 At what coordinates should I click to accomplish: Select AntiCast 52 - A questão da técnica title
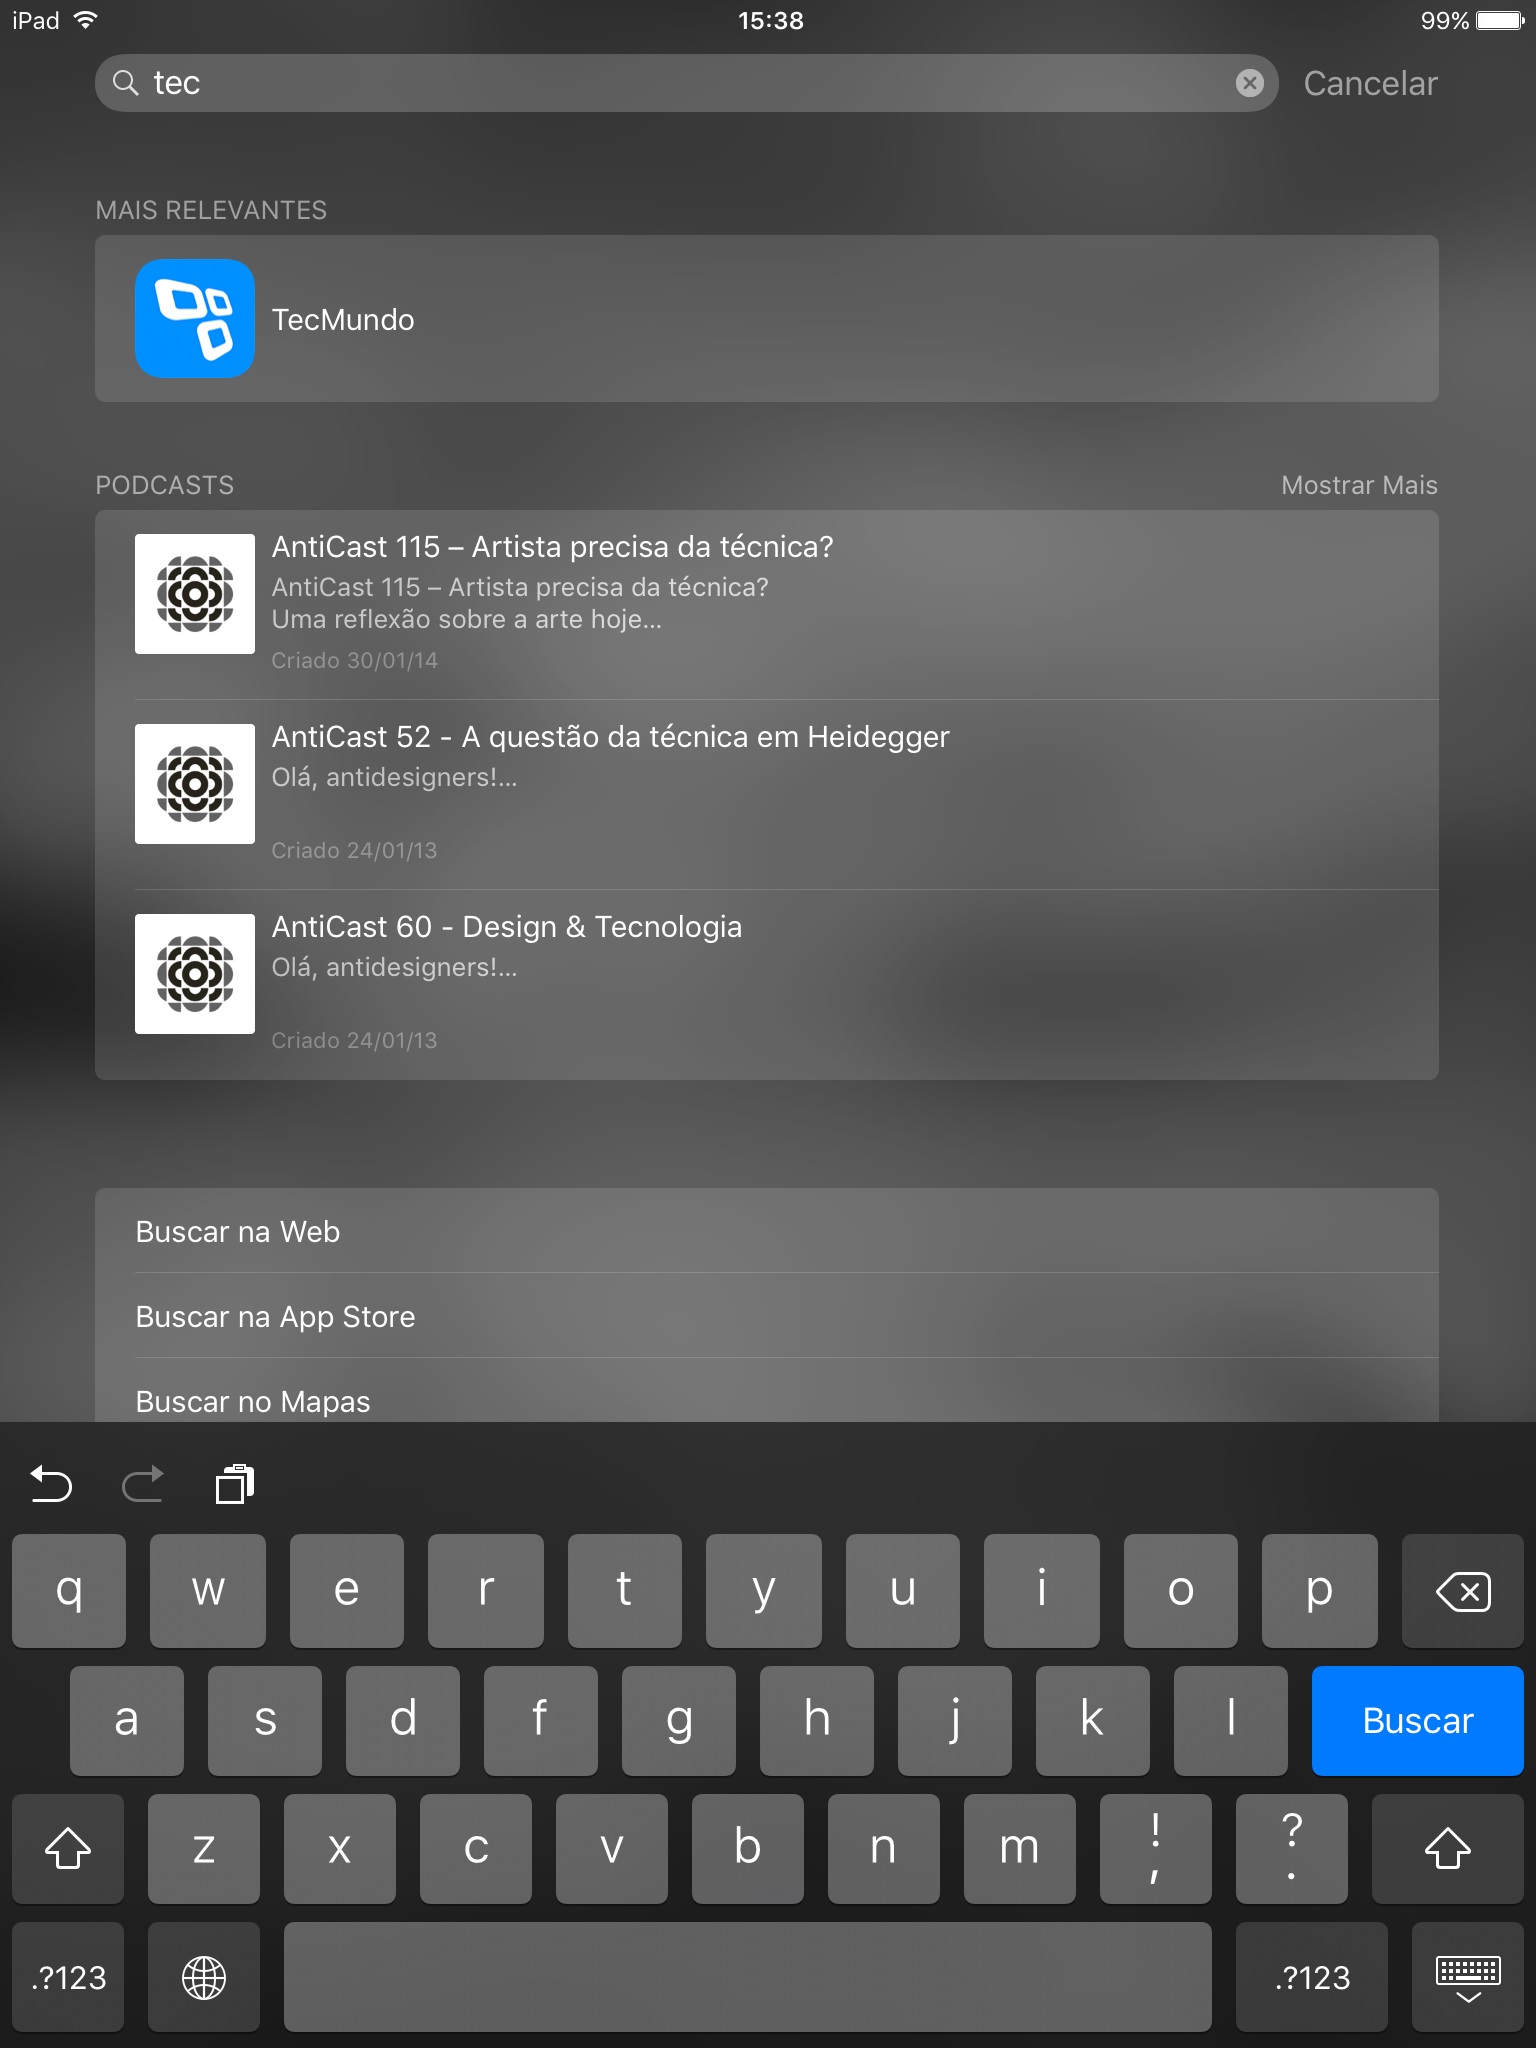coord(610,737)
